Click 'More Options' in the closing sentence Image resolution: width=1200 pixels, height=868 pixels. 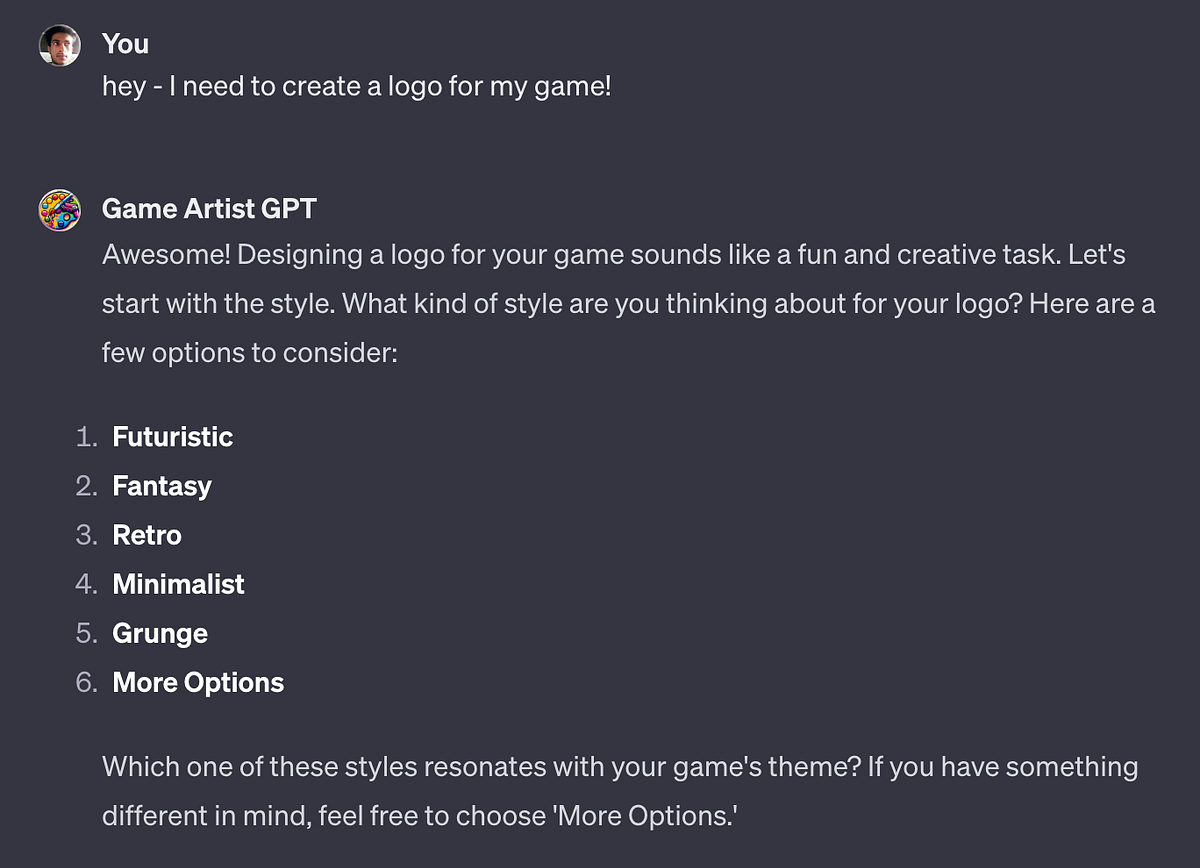point(646,815)
